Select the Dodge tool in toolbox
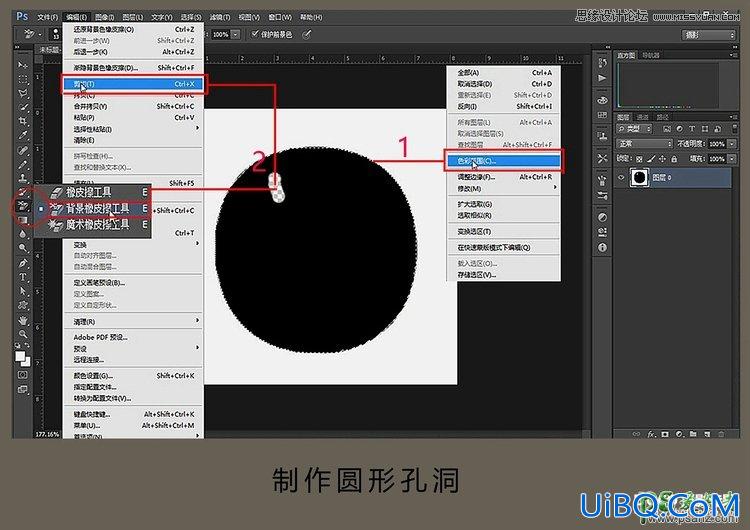This screenshot has width=750, height=530. point(22,248)
